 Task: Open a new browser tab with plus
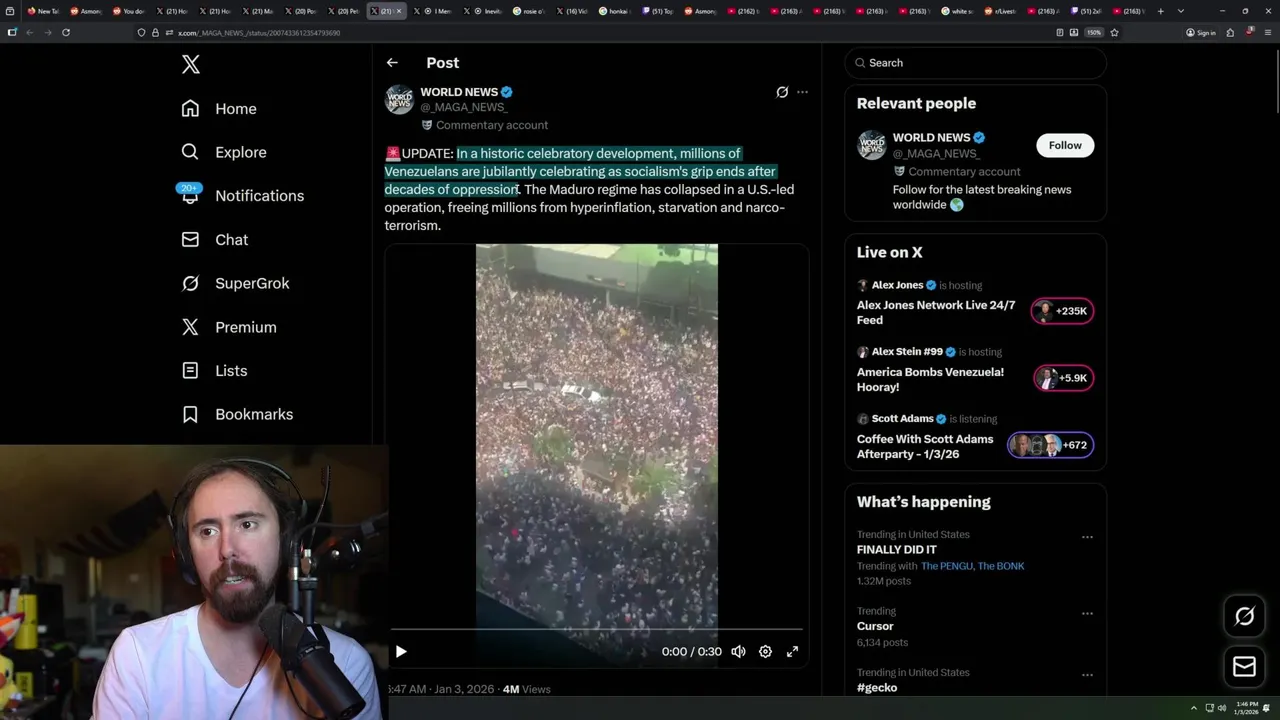click(x=1160, y=11)
